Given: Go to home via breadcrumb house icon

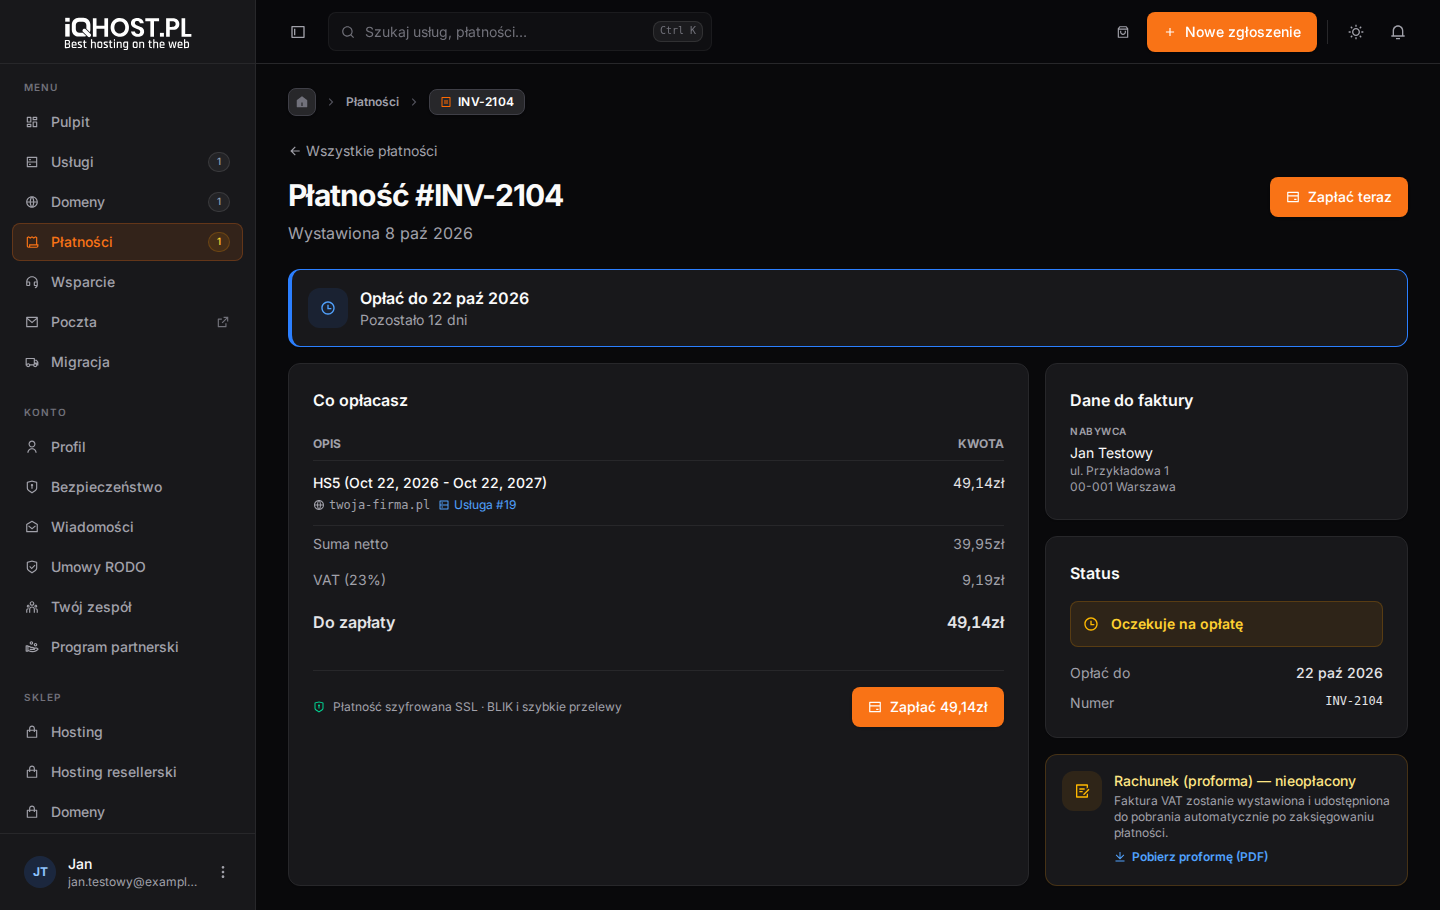Looking at the screenshot, I should [302, 102].
